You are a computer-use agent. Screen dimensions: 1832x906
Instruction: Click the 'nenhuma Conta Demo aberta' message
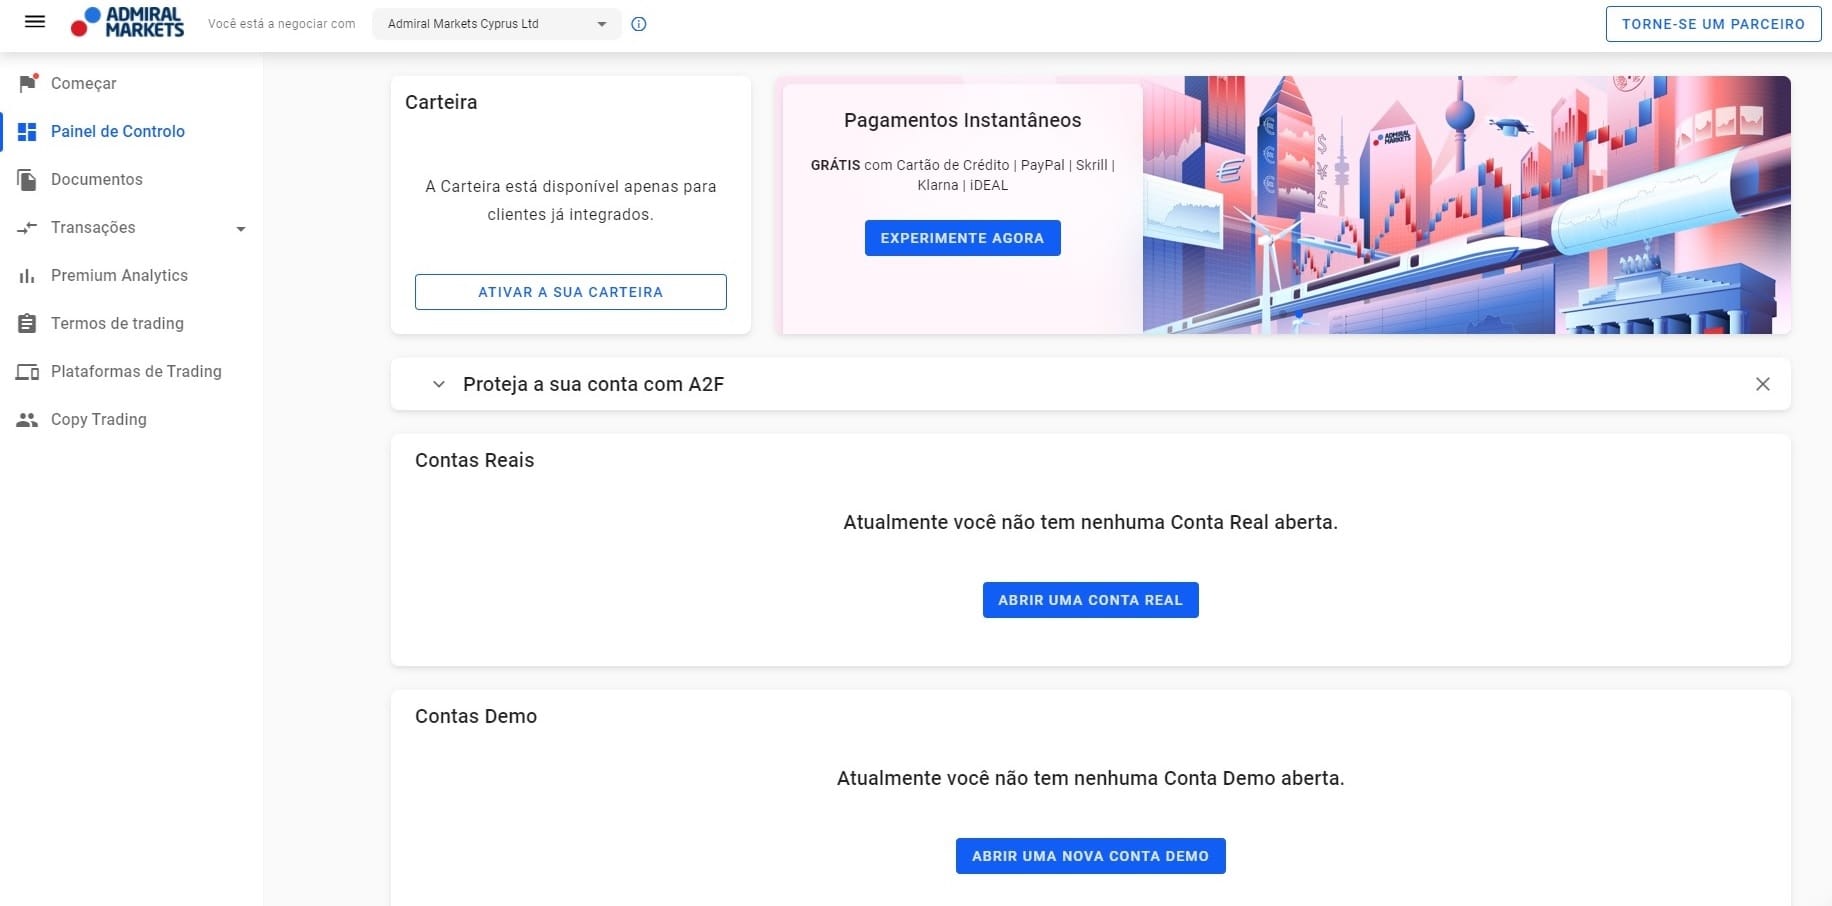1090,778
